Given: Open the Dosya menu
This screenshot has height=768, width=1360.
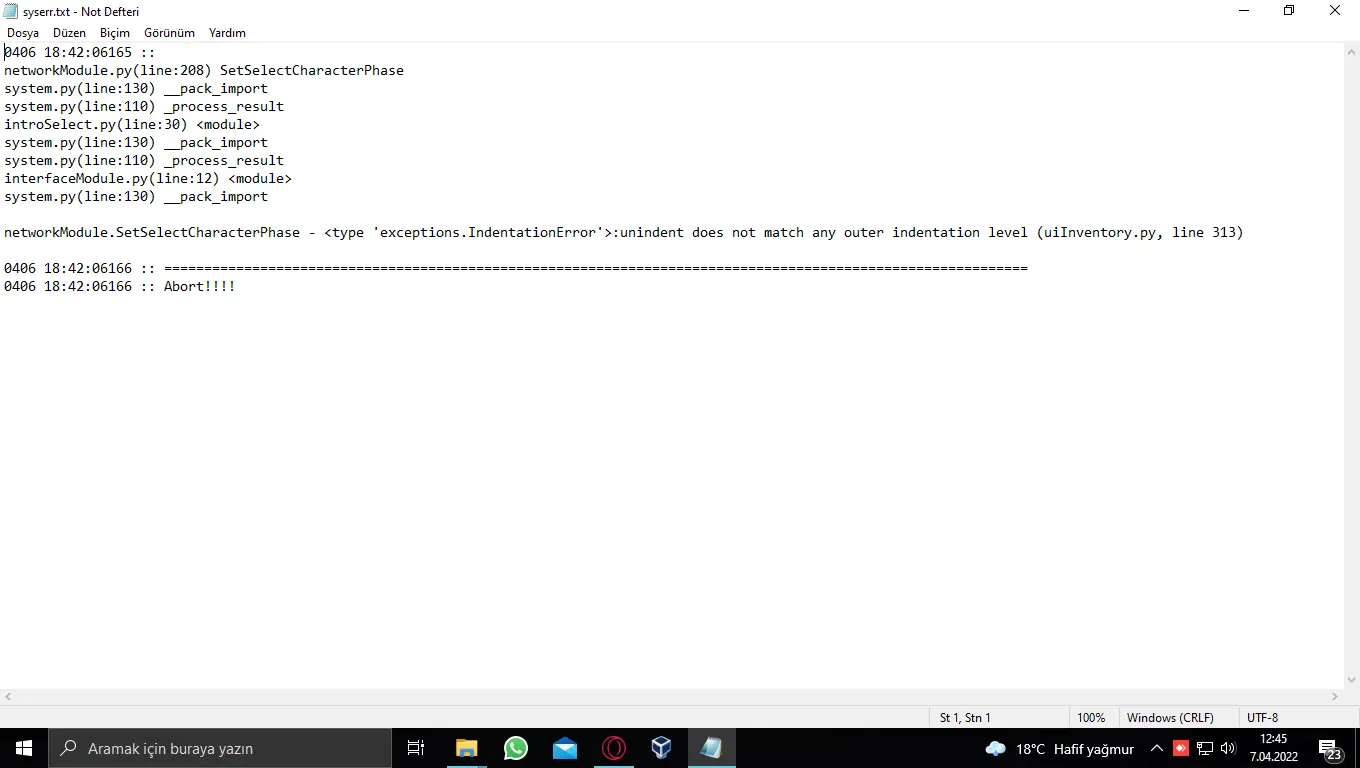Looking at the screenshot, I should click(x=22, y=32).
